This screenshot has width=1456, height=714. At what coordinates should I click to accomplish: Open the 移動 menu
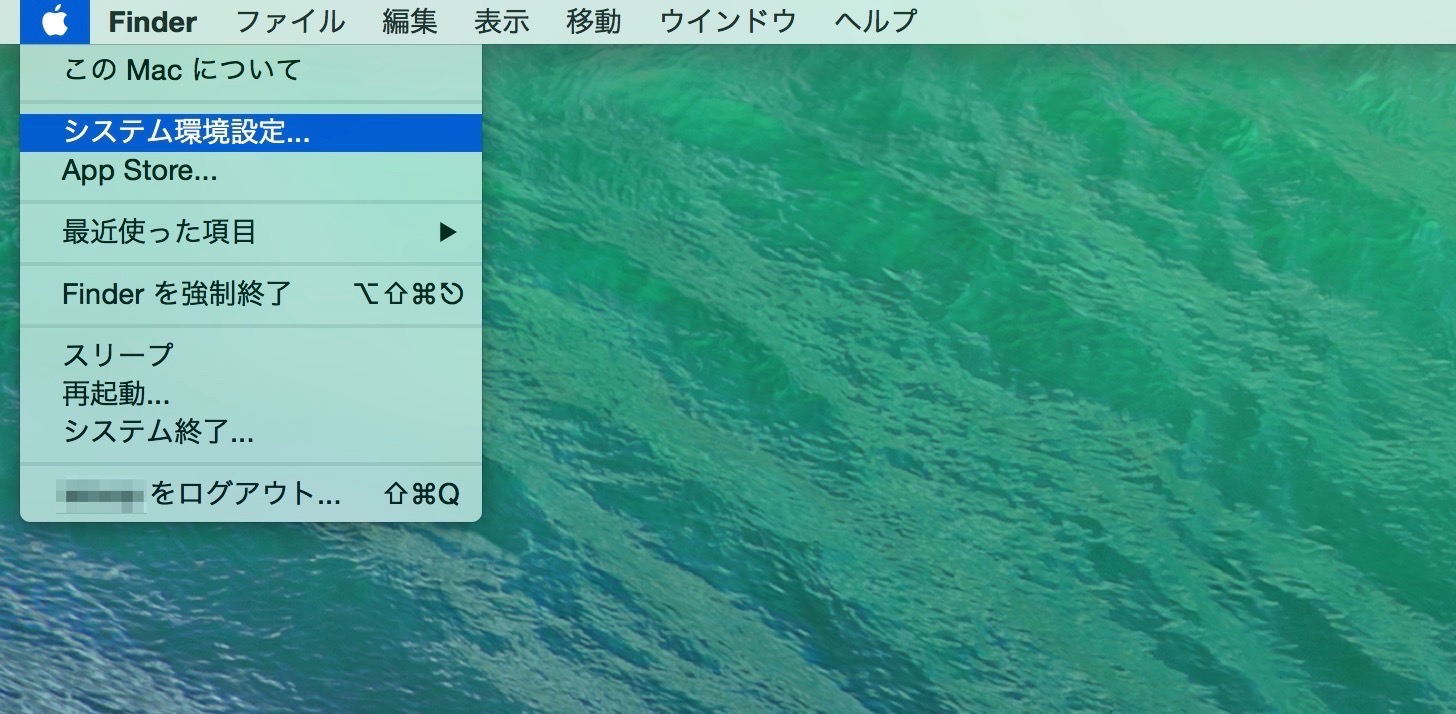click(x=594, y=21)
